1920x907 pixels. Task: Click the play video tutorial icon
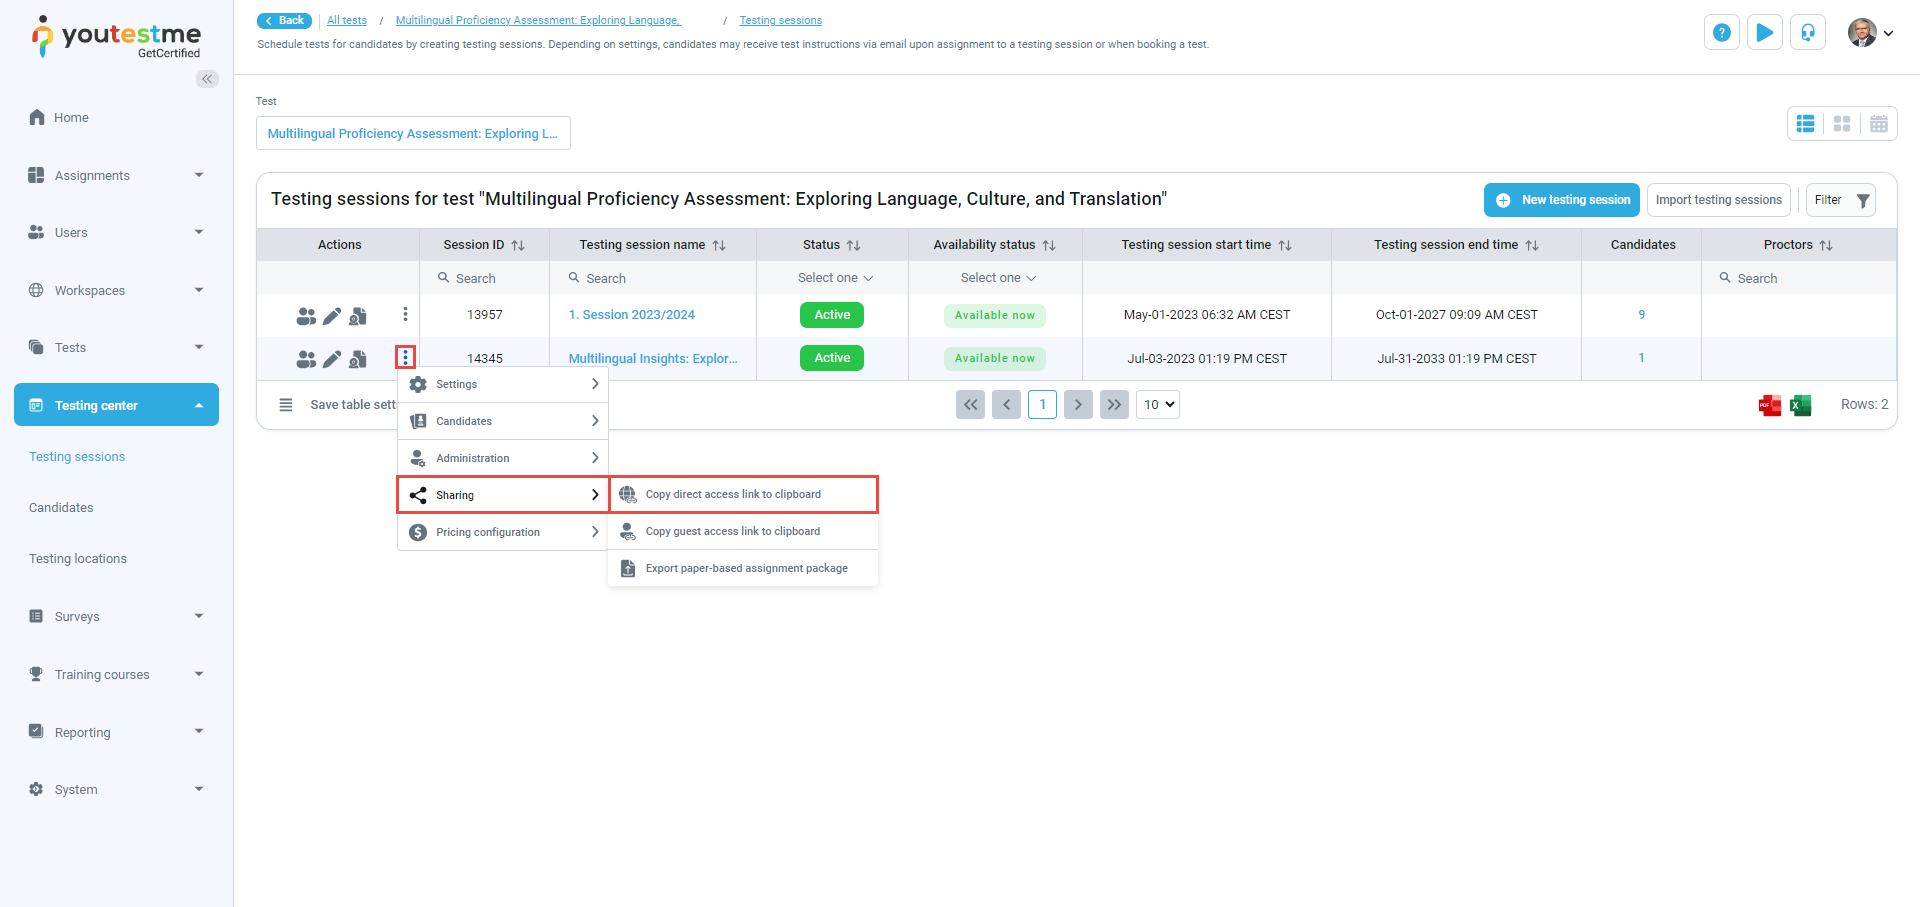[x=1765, y=33]
